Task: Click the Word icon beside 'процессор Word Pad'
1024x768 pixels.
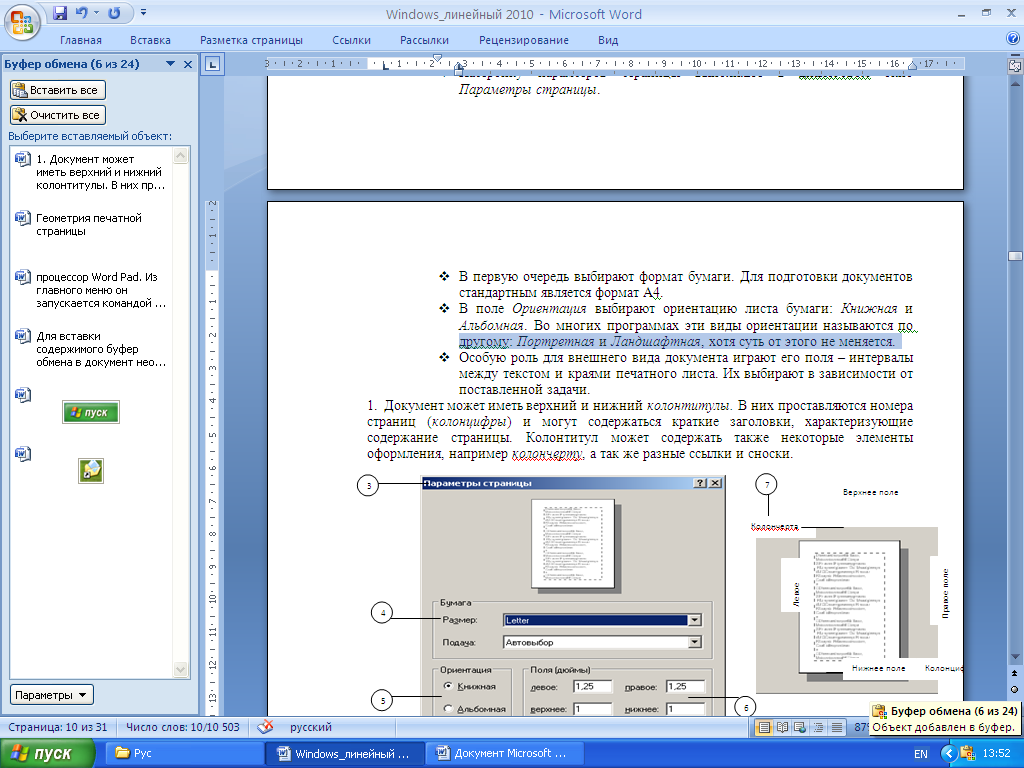Action: pos(23,276)
